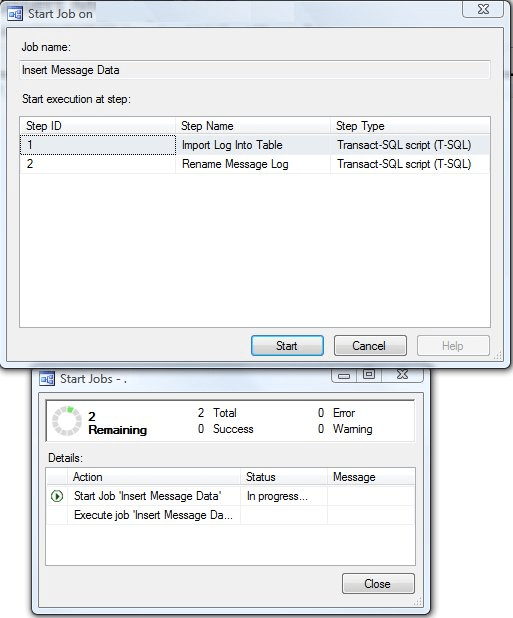Click the Start button

click(287, 346)
